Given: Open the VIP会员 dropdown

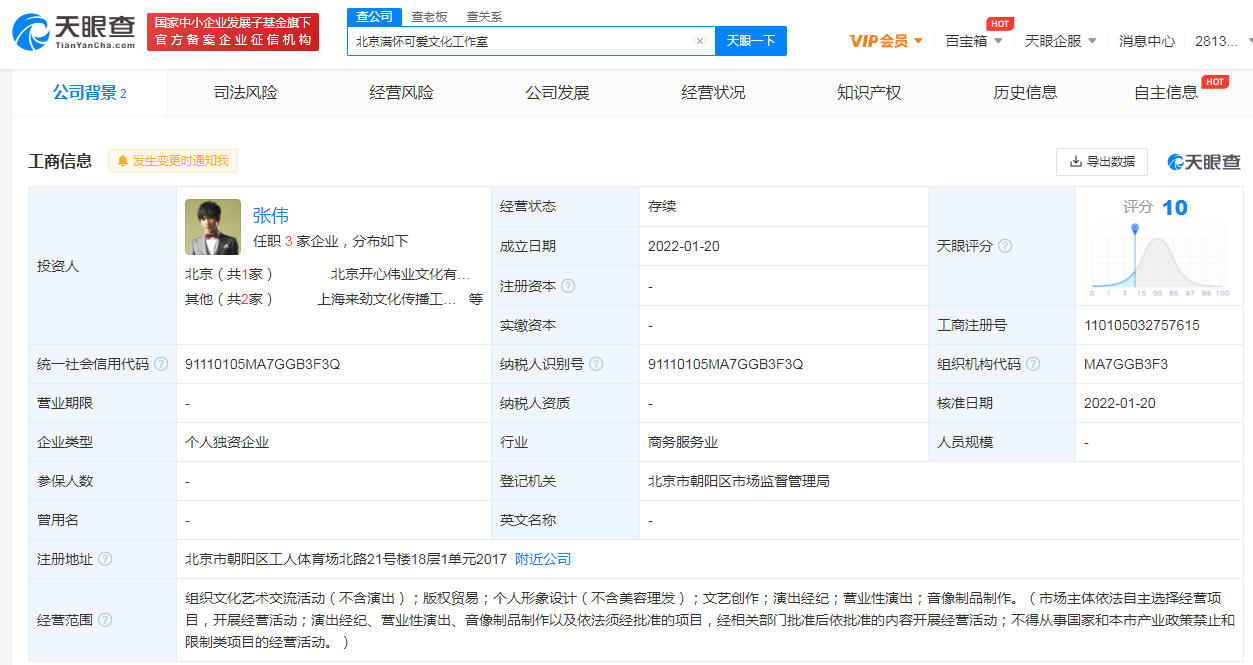Looking at the screenshot, I should (886, 41).
